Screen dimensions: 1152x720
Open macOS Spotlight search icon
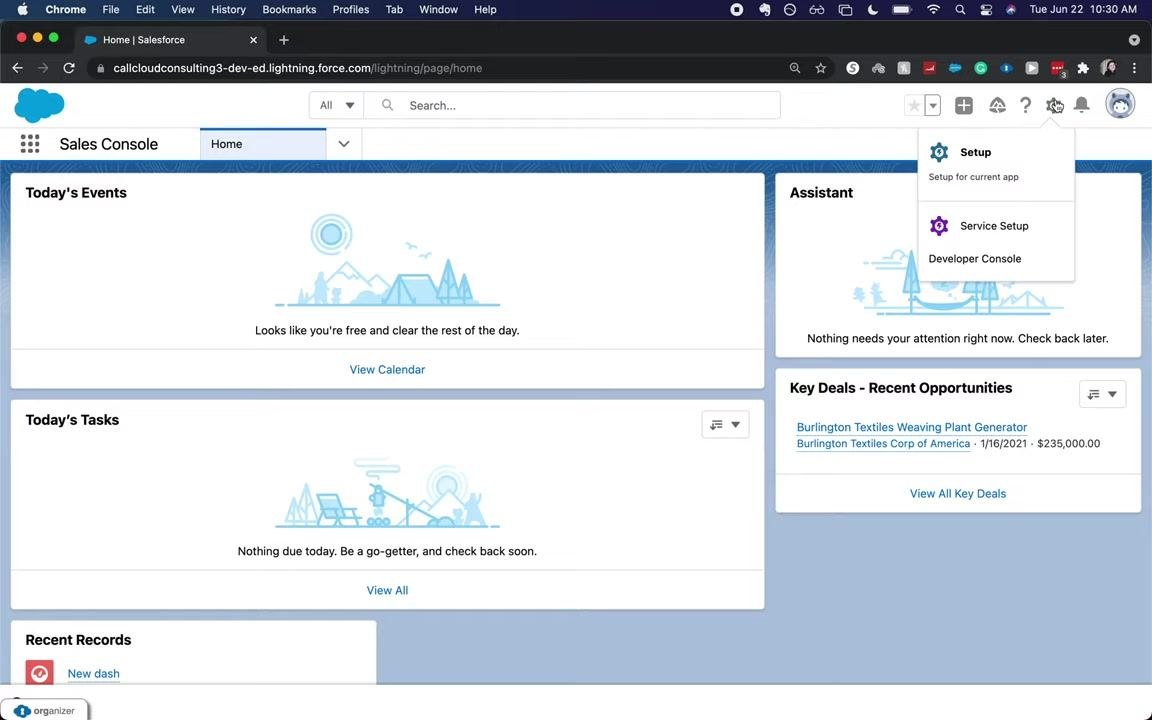(960, 10)
